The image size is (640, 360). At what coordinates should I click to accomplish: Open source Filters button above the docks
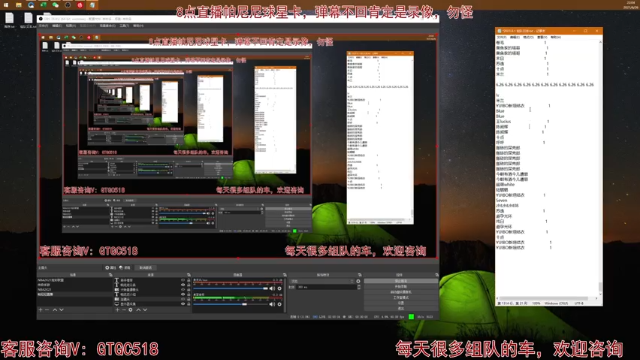tap(125, 268)
